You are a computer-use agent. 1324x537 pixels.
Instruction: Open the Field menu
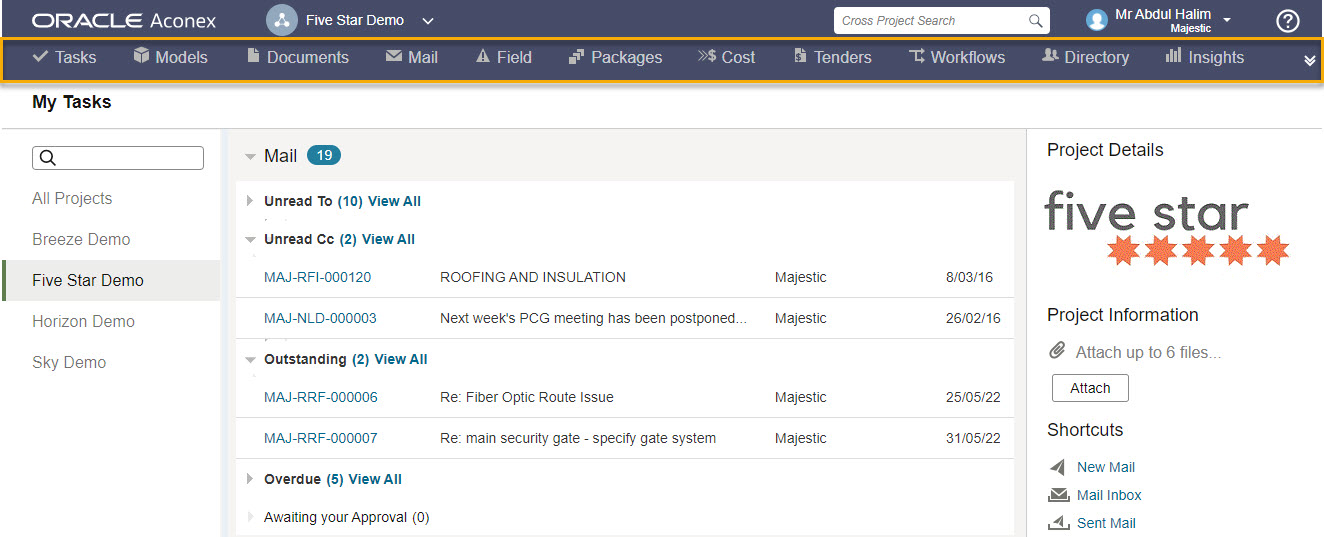[503, 57]
